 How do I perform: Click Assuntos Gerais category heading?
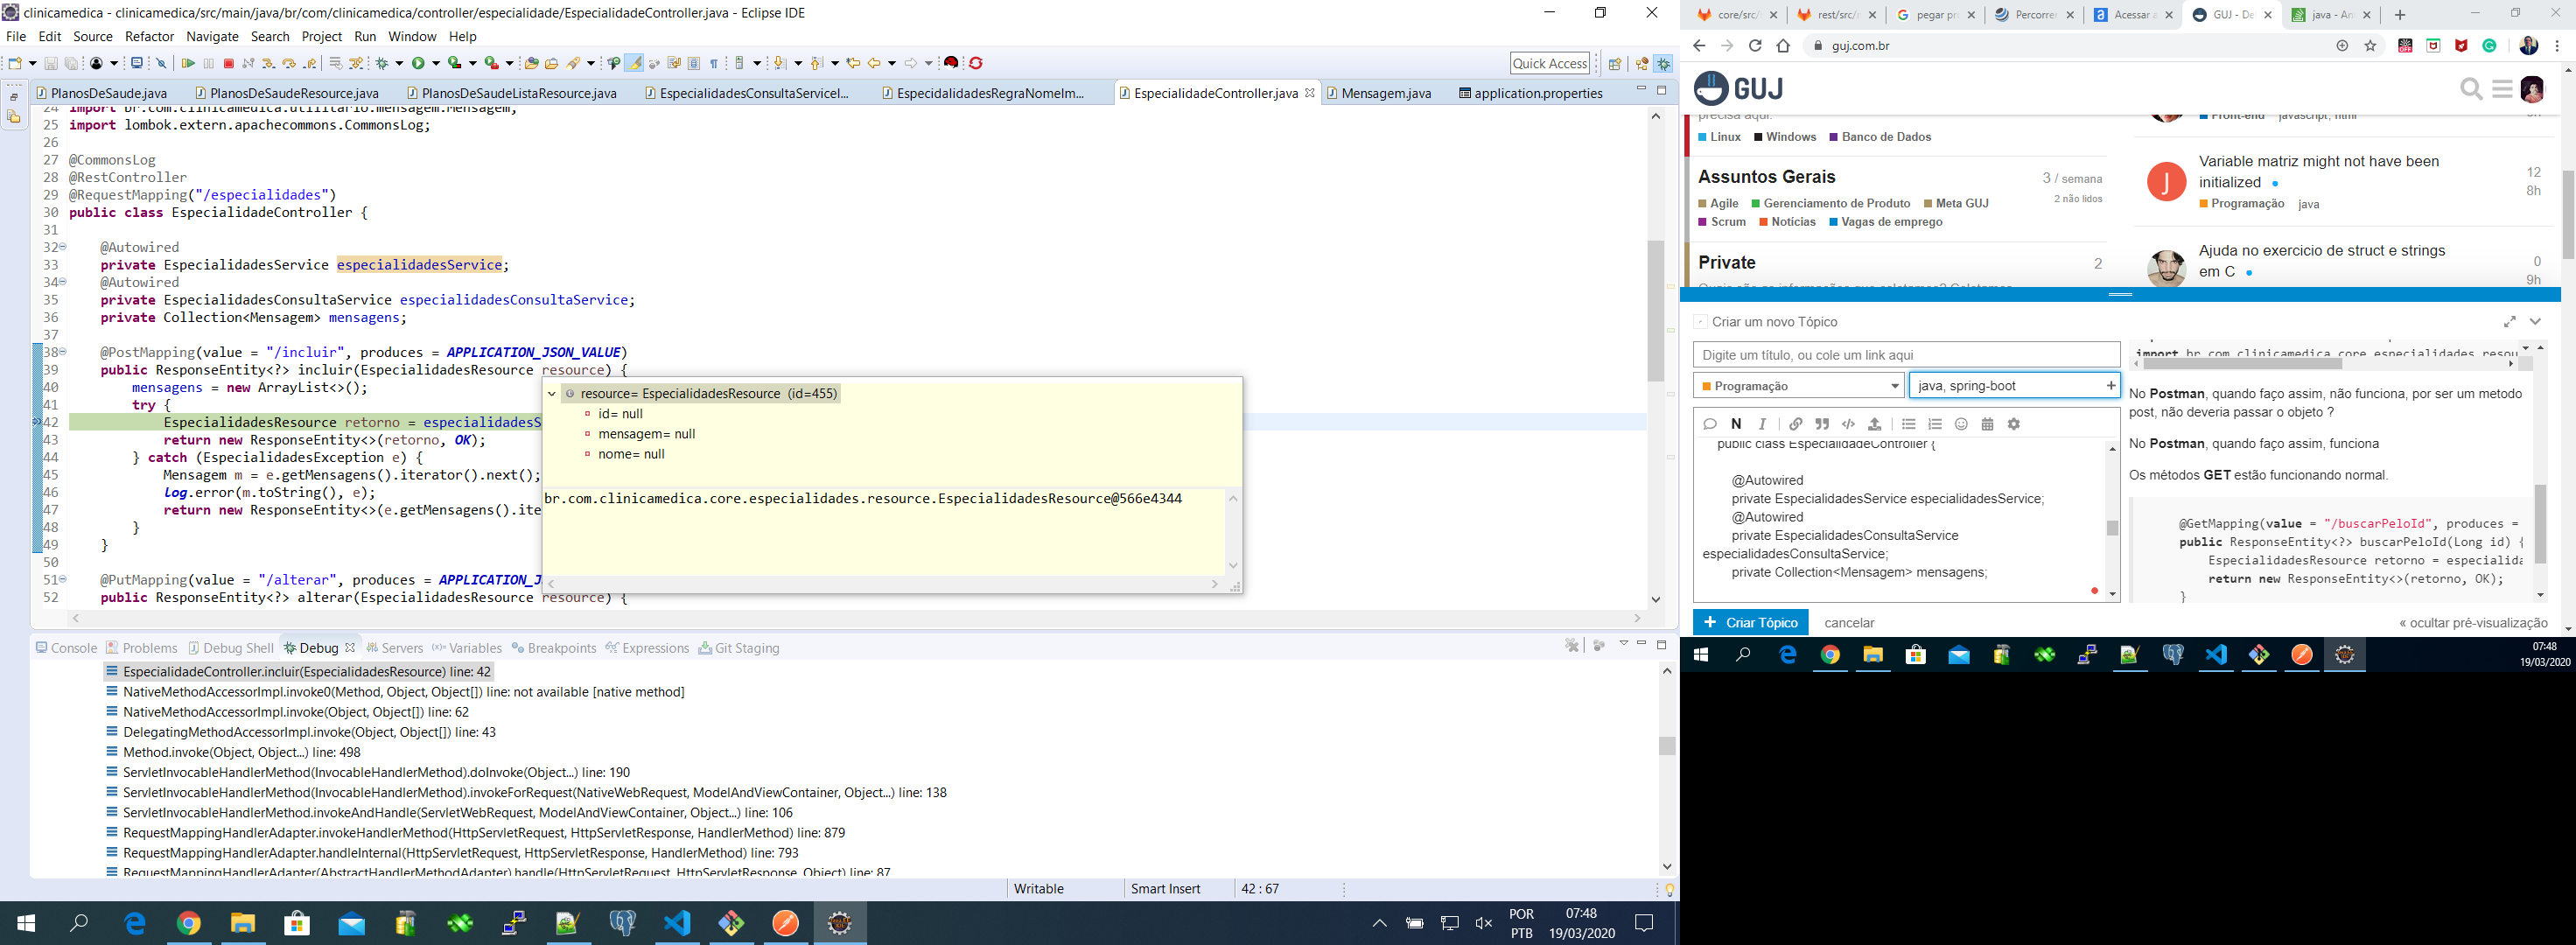click(x=1766, y=177)
